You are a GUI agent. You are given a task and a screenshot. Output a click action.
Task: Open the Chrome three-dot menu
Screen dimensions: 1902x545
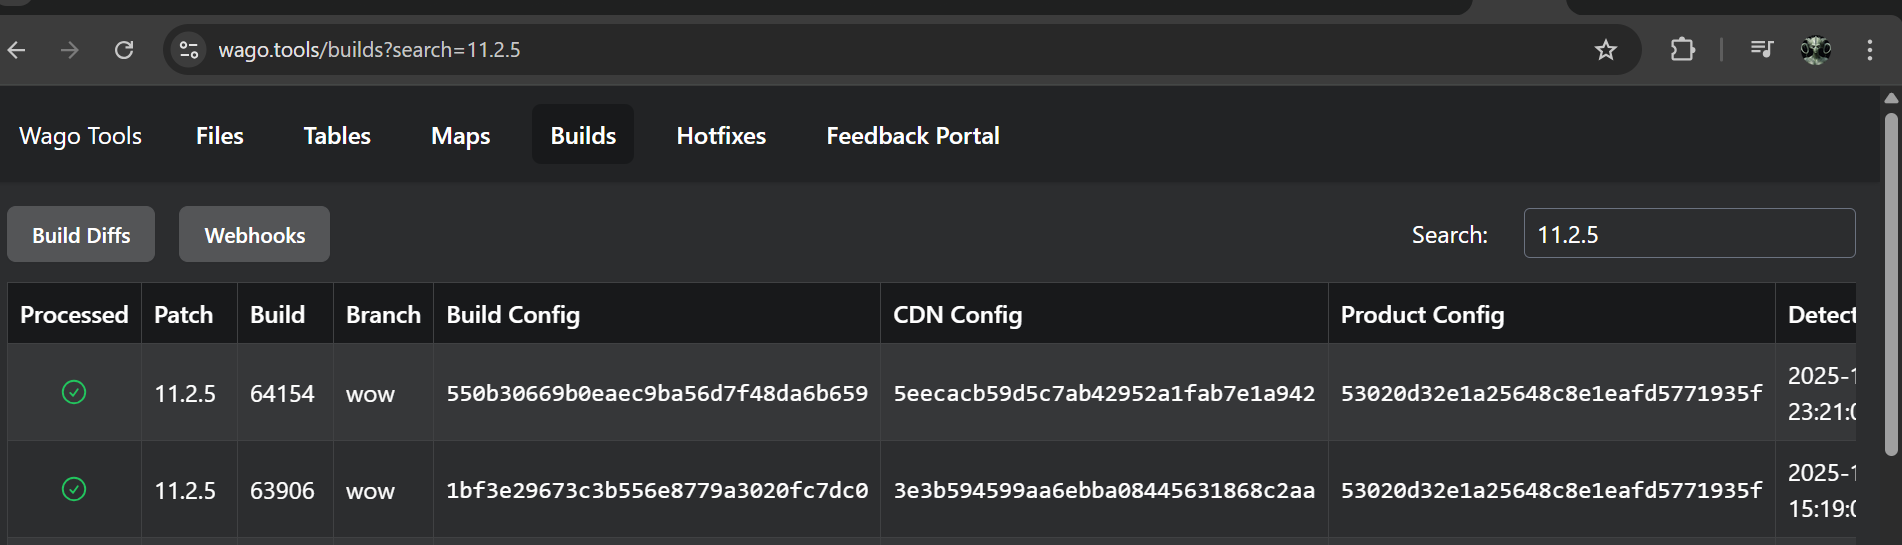[x=1869, y=50]
